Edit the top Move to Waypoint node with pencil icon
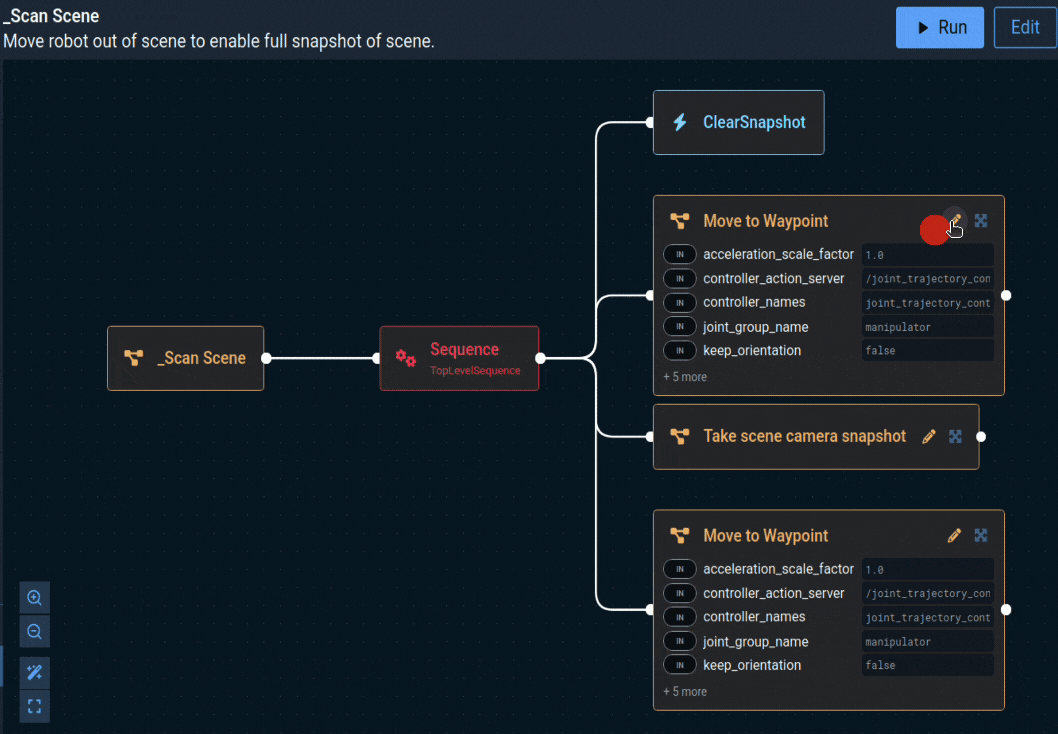1058x734 pixels. (x=954, y=221)
